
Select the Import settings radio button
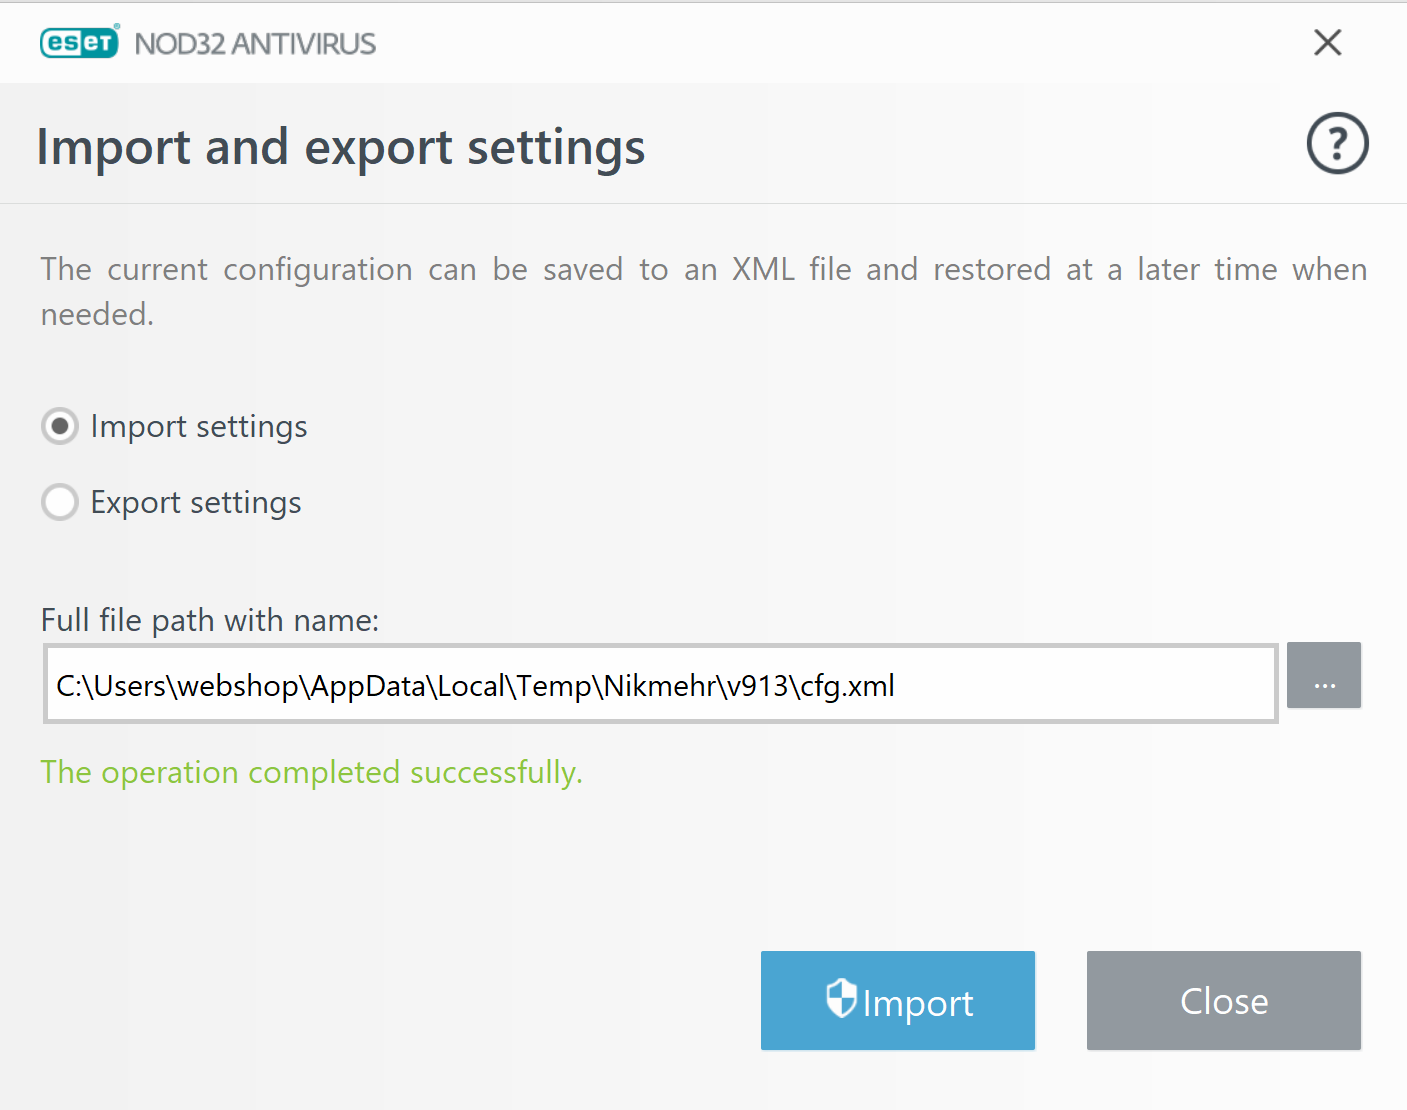(x=60, y=426)
